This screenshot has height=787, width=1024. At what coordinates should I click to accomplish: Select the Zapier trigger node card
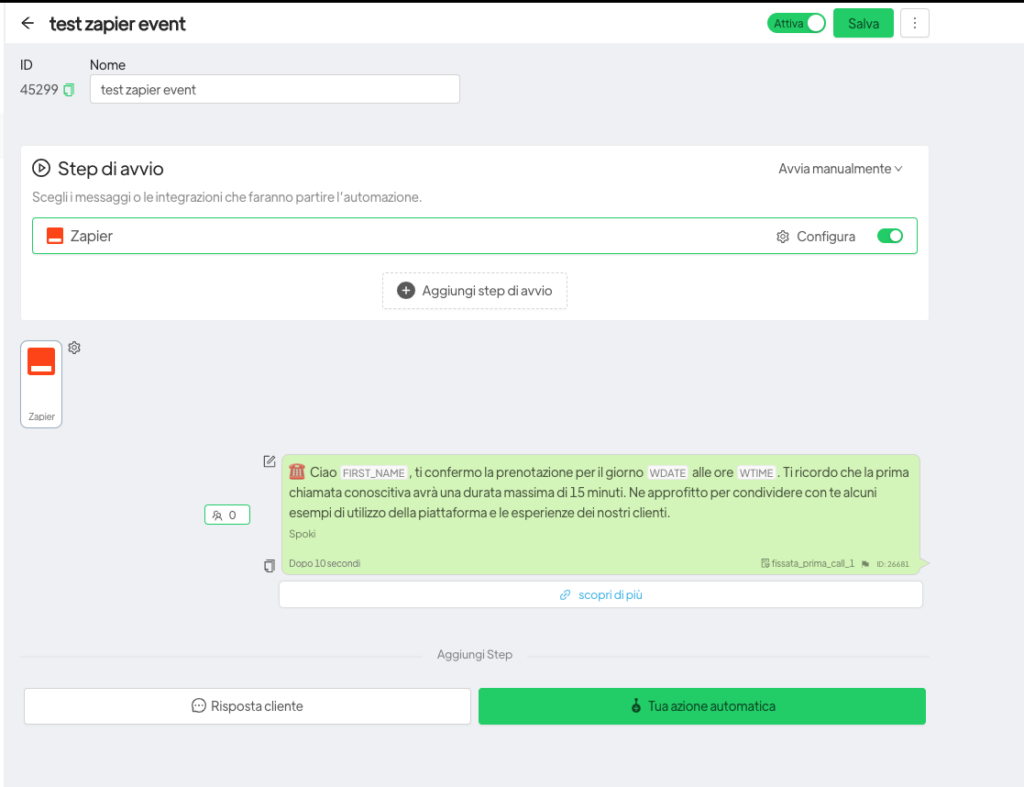41,384
